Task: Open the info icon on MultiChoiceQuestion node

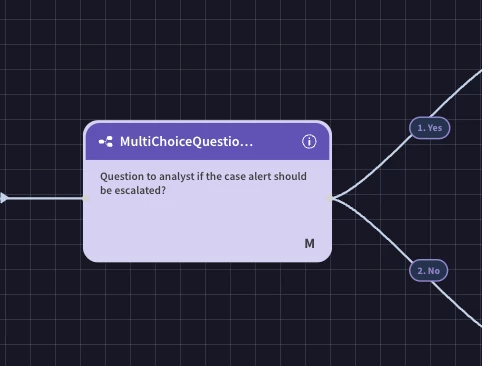Action: pos(309,142)
